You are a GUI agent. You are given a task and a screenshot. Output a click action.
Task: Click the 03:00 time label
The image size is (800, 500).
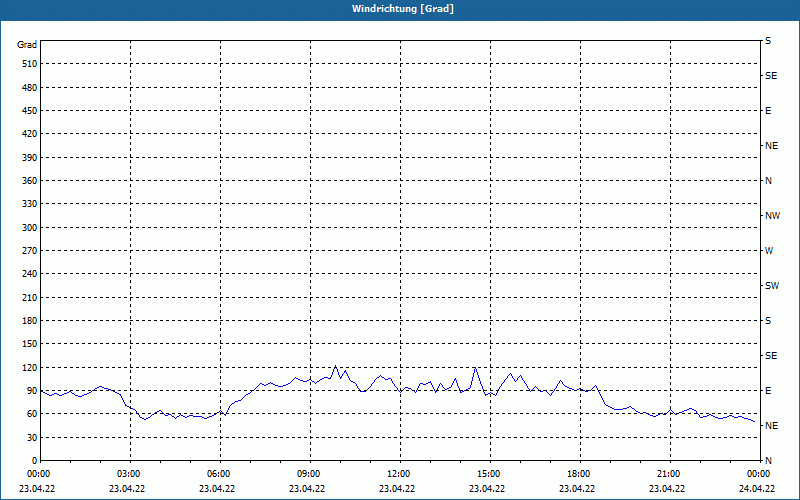point(129,473)
